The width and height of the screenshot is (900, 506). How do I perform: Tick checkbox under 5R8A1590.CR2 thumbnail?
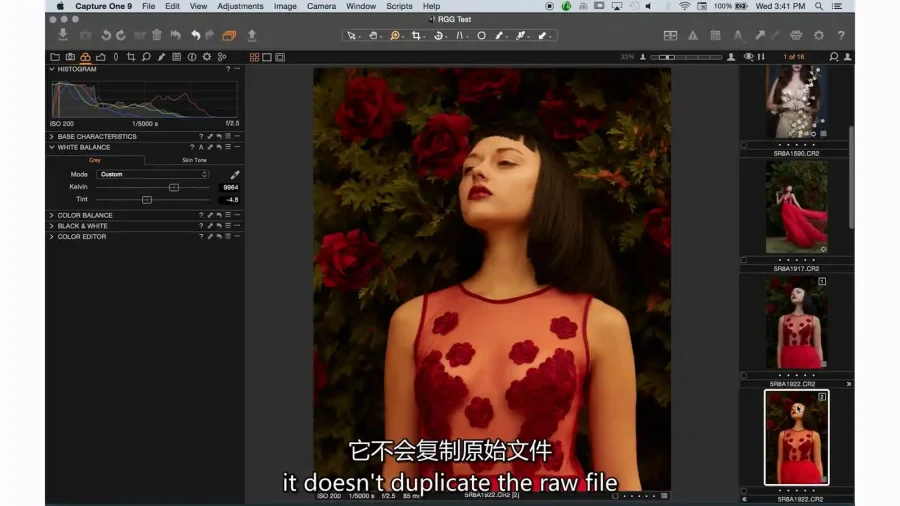tap(744, 145)
